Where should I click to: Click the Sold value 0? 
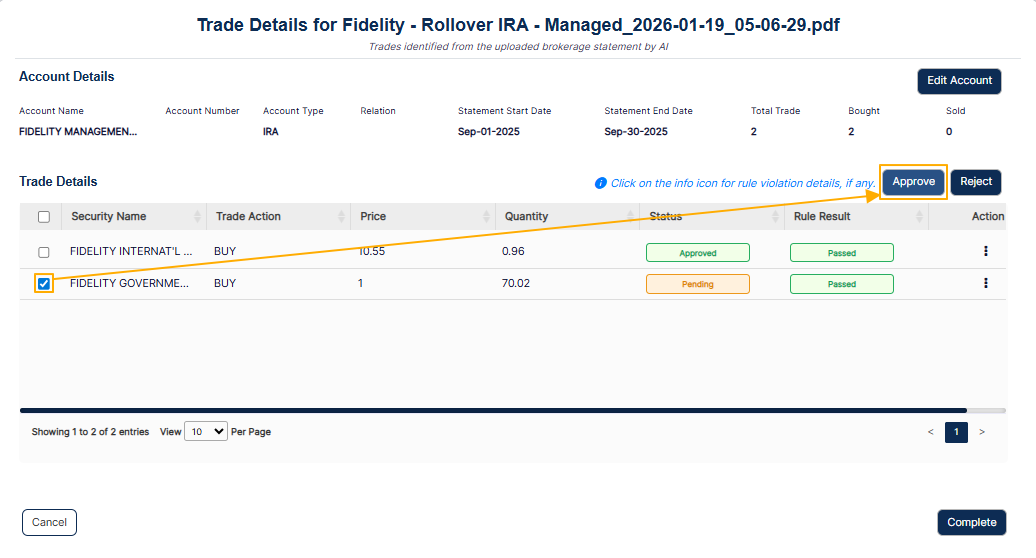pyautogui.click(x=949, y=131)
